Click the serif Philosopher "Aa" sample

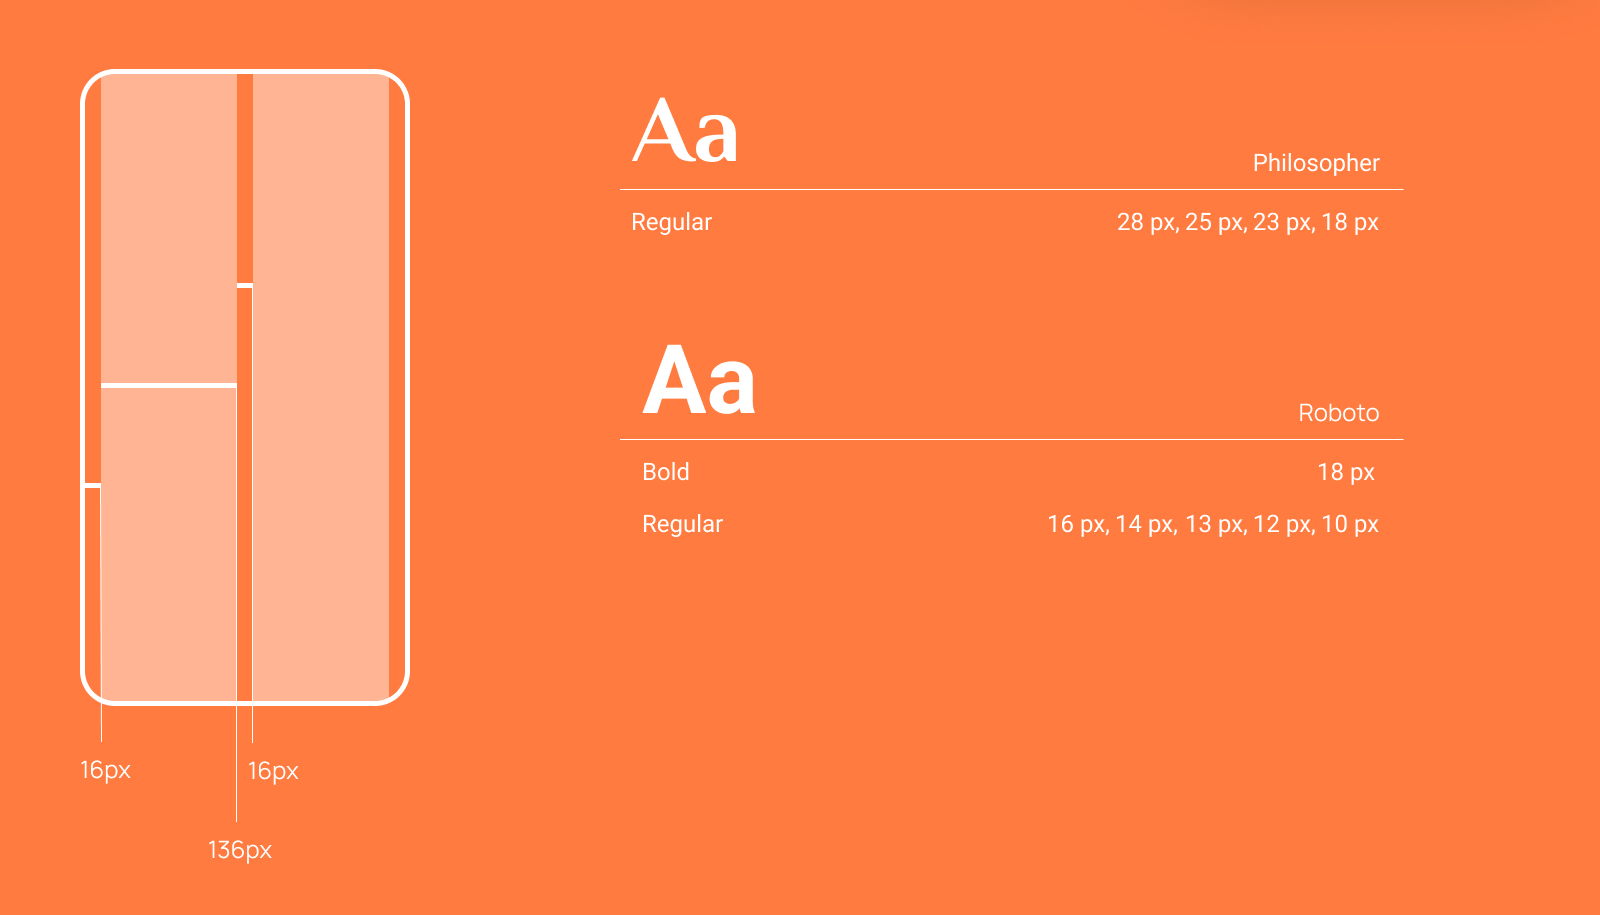[x=686, y=131]
